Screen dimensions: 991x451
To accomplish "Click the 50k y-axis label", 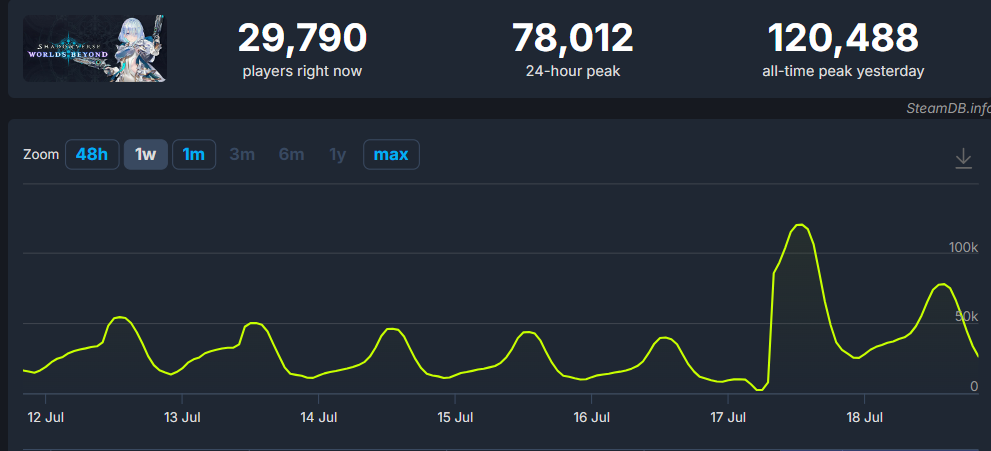I will coord(966,316).
